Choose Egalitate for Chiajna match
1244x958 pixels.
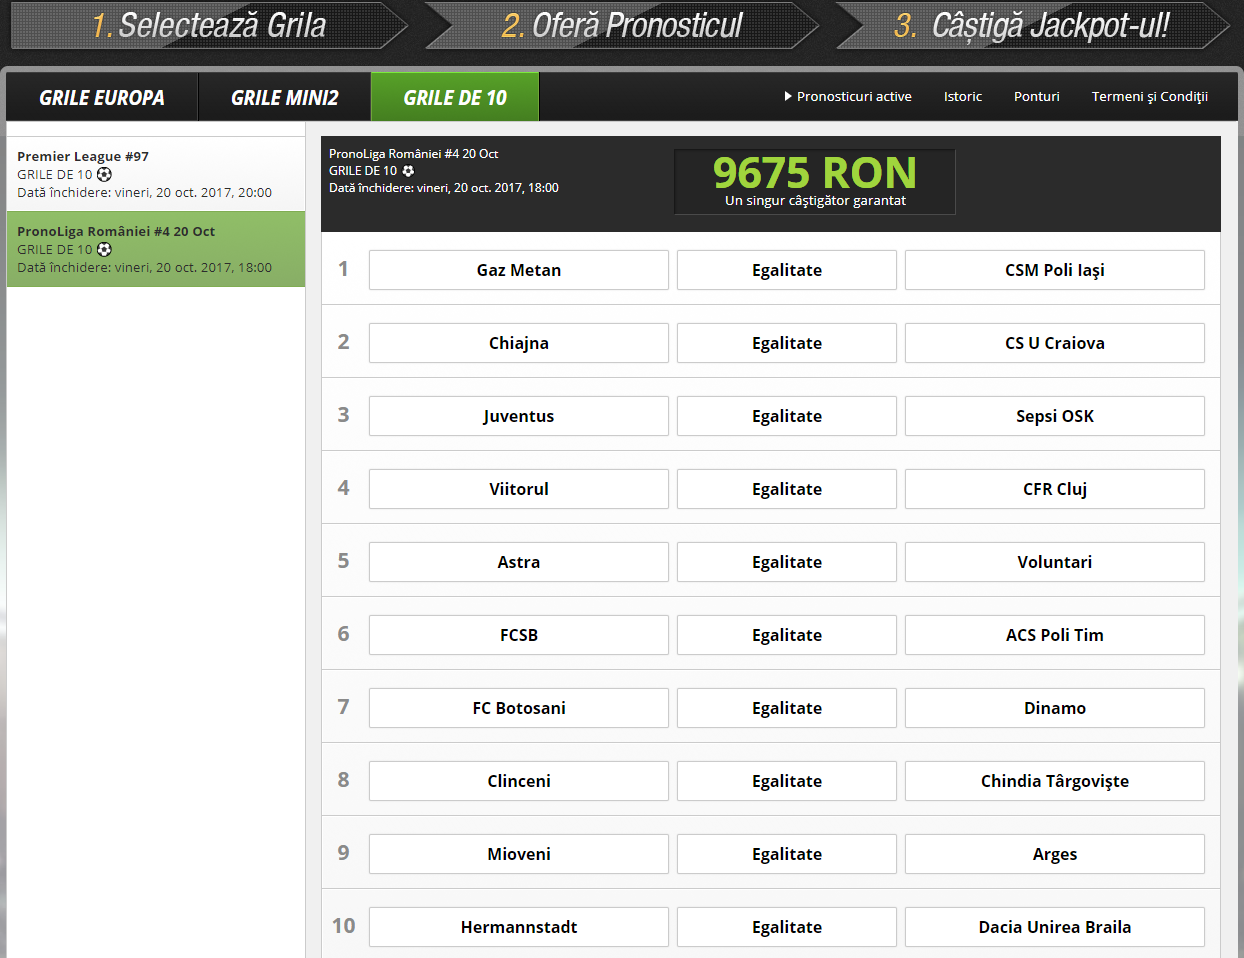click(787, 343)
